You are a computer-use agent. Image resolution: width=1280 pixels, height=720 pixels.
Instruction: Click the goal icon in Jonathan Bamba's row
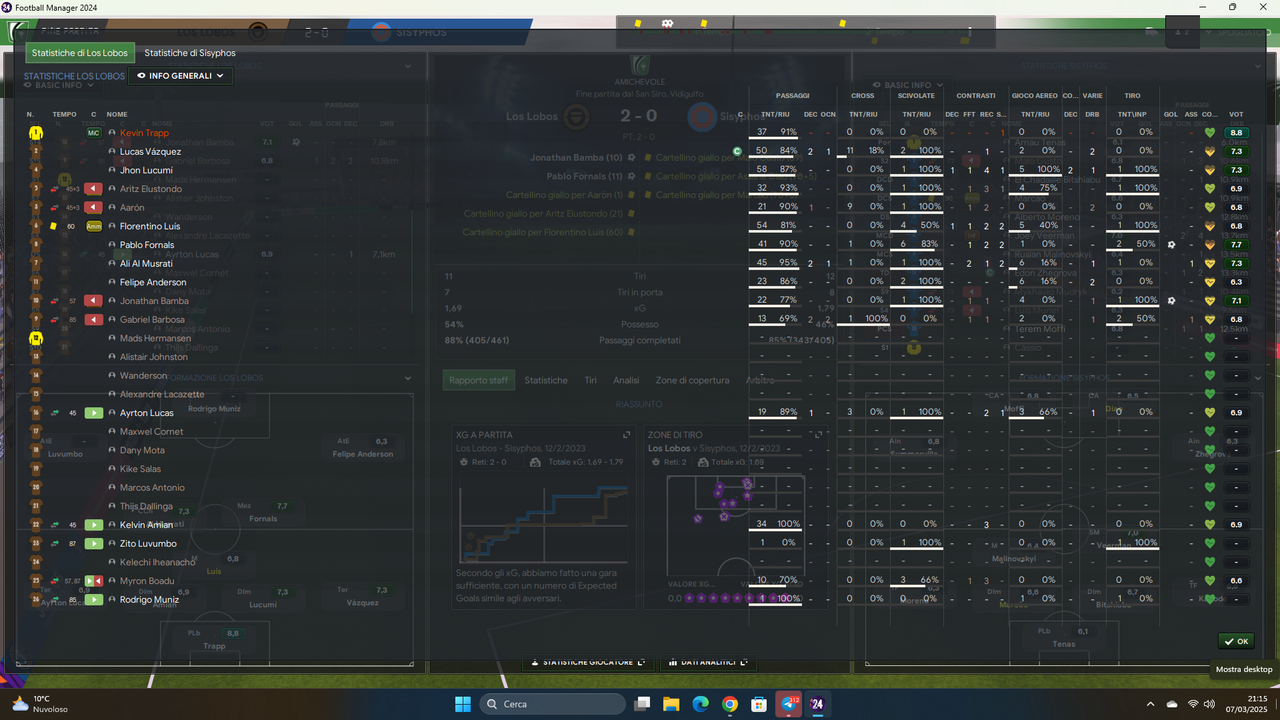(x=1170, y=300)
